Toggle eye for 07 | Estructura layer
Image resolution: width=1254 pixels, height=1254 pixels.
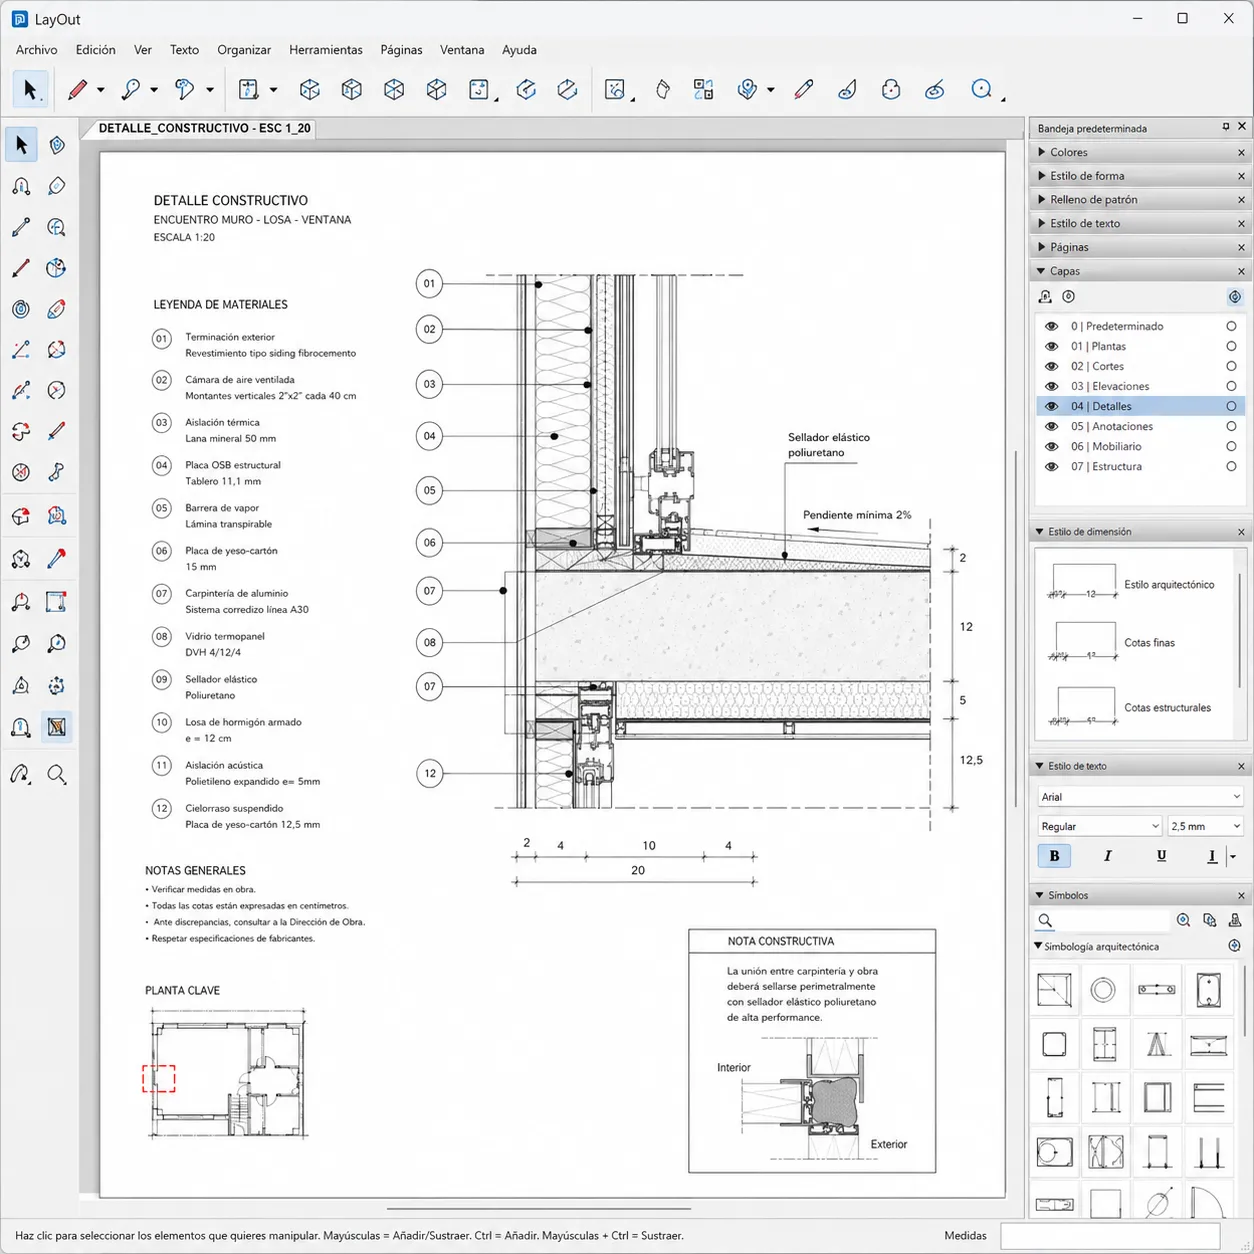(1051, 466)
